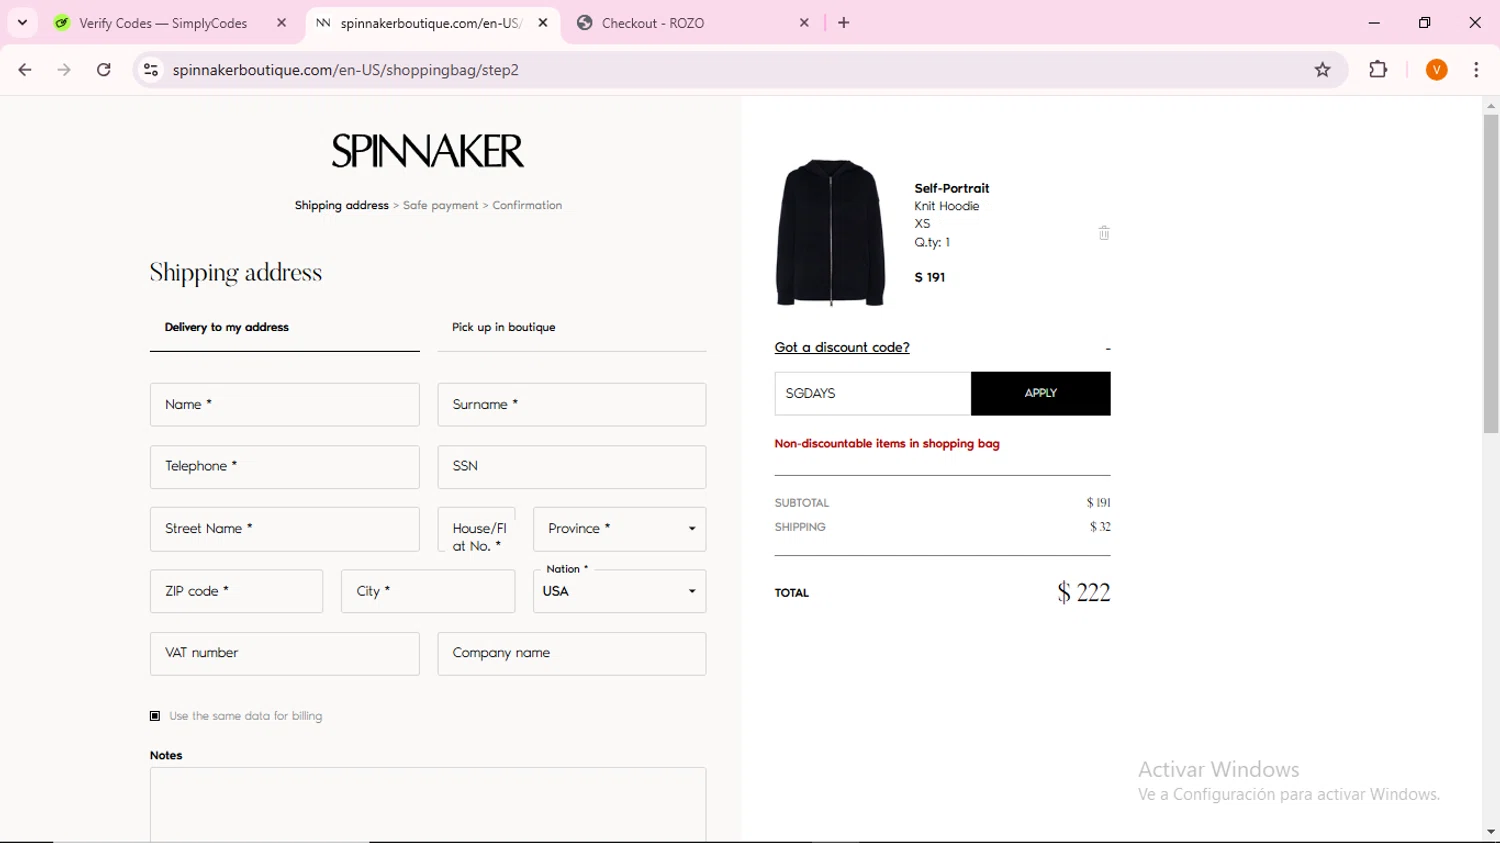The width and height of the screenshot is (1500, 843).
Task: Bookmark this page with the star icon
Action: click(1323, 70)
